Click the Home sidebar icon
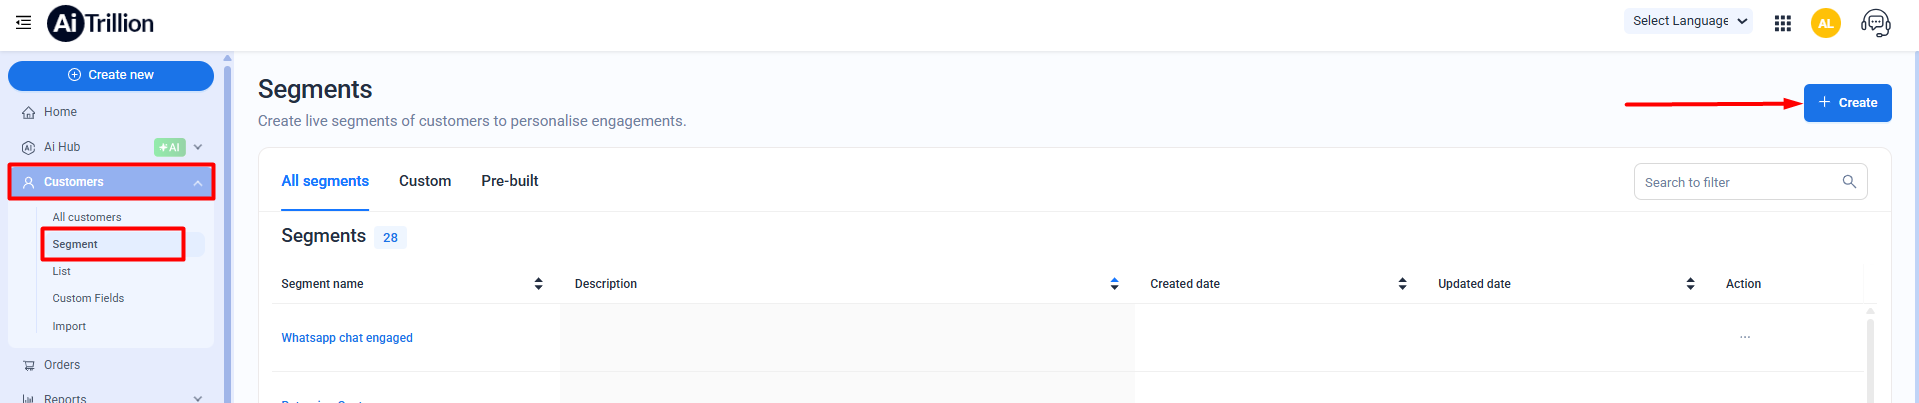Screen dimensions: 1919x403 pyautogui.click(x=29, y=113)
